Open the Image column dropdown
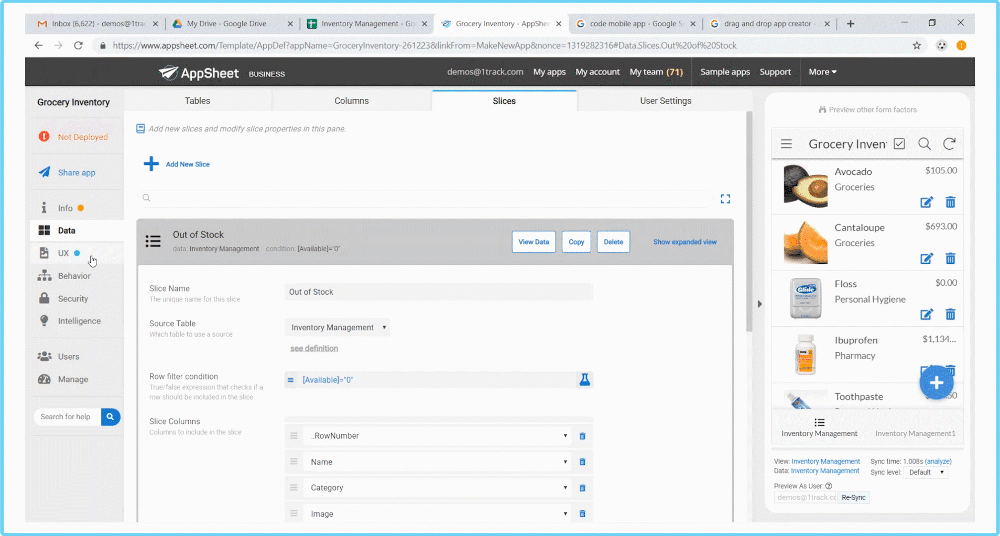 coord(437,514)
